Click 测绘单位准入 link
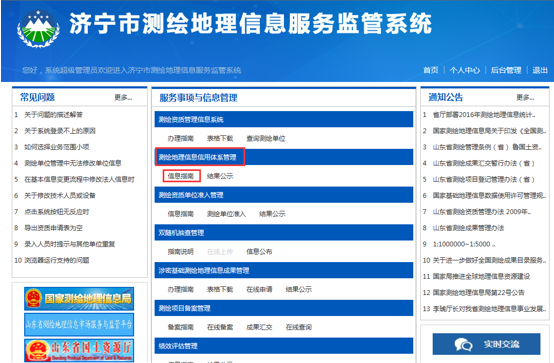 [226, 213]
